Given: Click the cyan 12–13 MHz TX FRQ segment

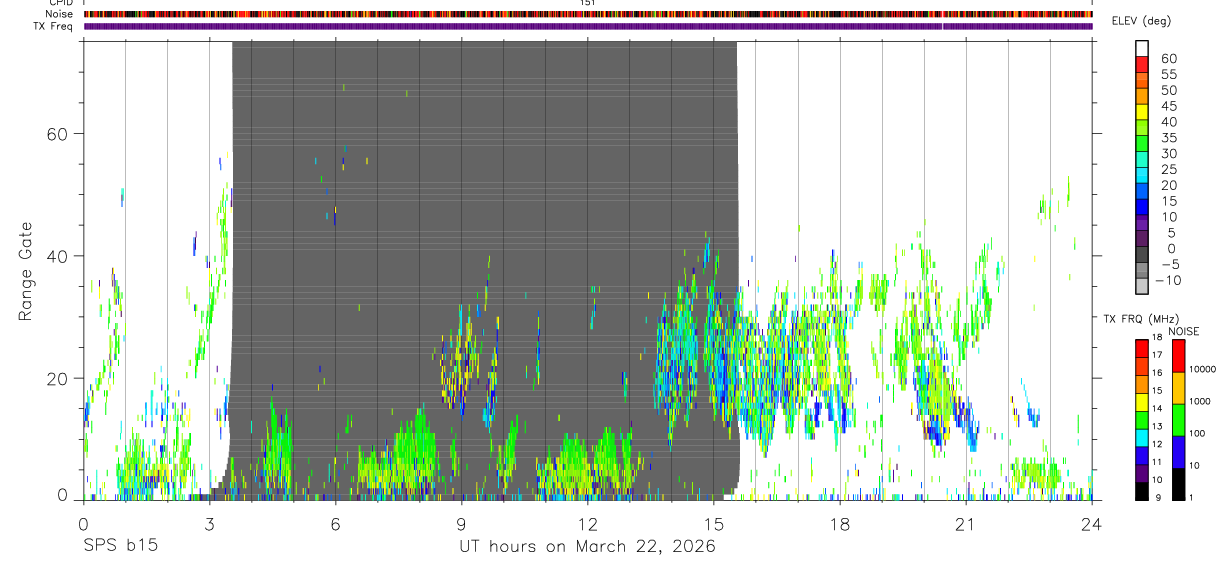Looking at the screenshot, I should click(1141, 438).
